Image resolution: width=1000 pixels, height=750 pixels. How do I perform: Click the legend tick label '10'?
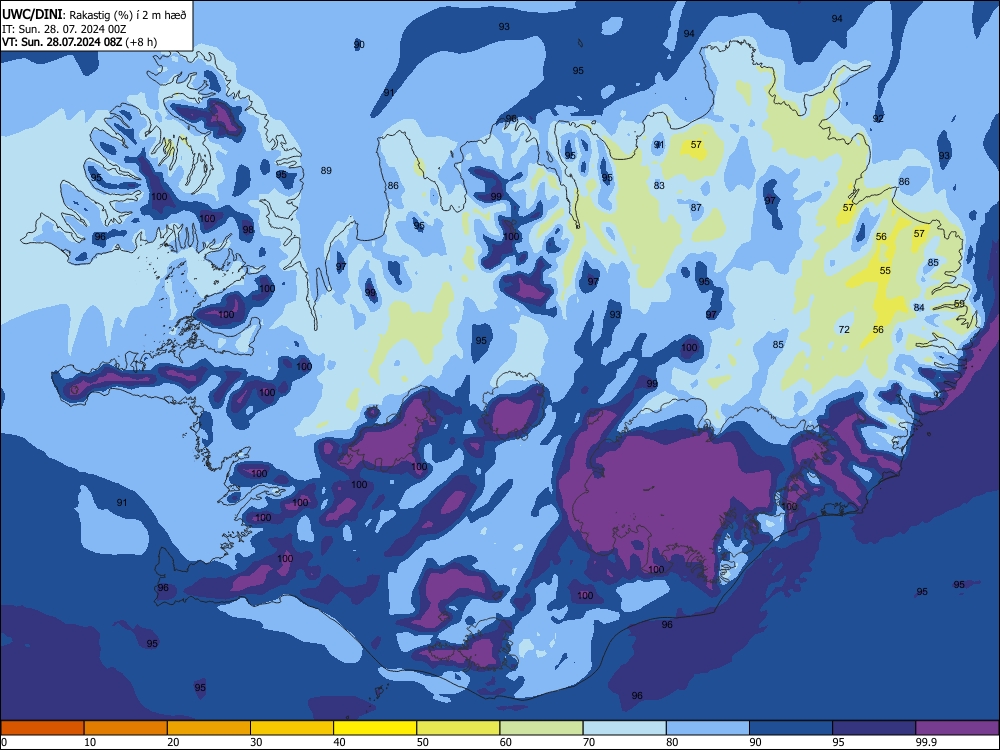(90, 742)
